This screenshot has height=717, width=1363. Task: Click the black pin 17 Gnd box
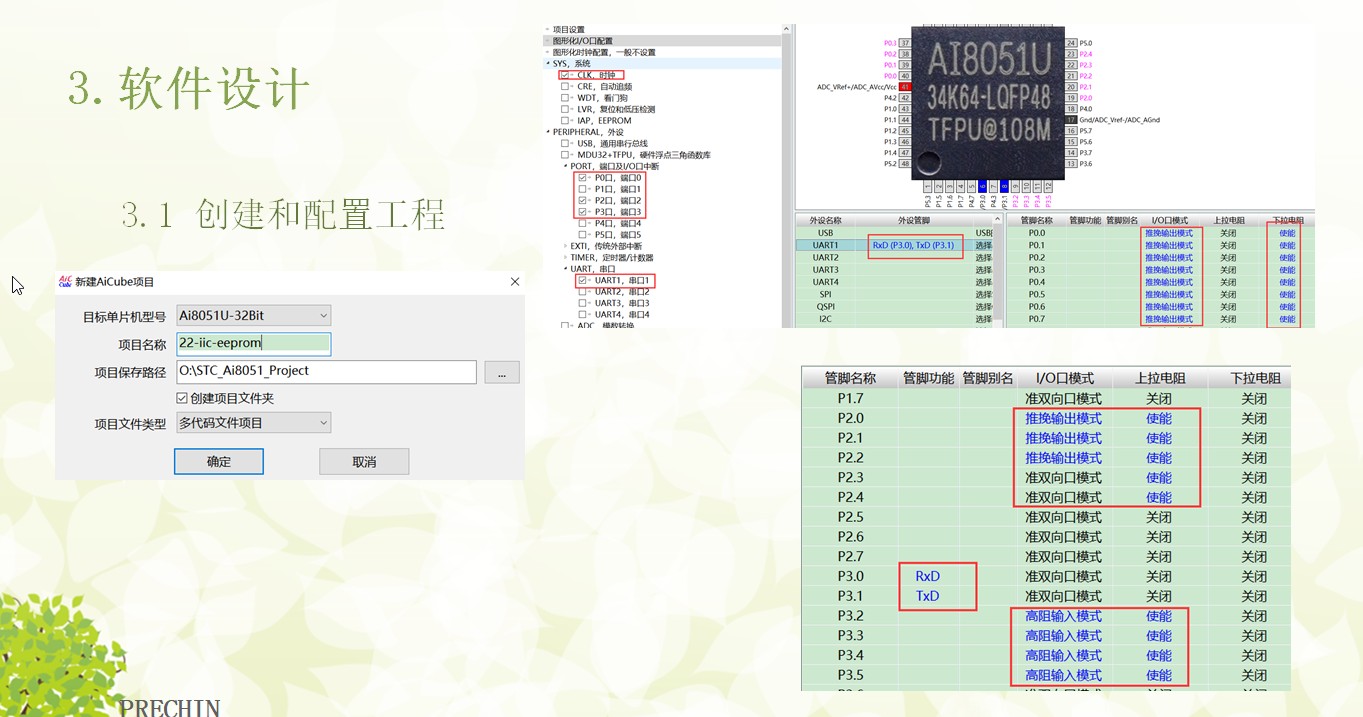(1071, 120)
